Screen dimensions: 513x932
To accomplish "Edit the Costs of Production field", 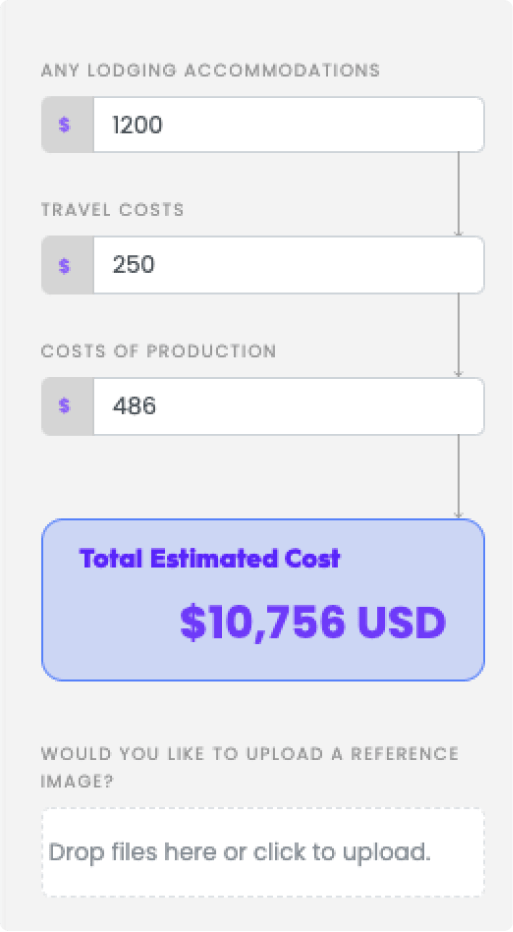I will [x=288, y=406].
